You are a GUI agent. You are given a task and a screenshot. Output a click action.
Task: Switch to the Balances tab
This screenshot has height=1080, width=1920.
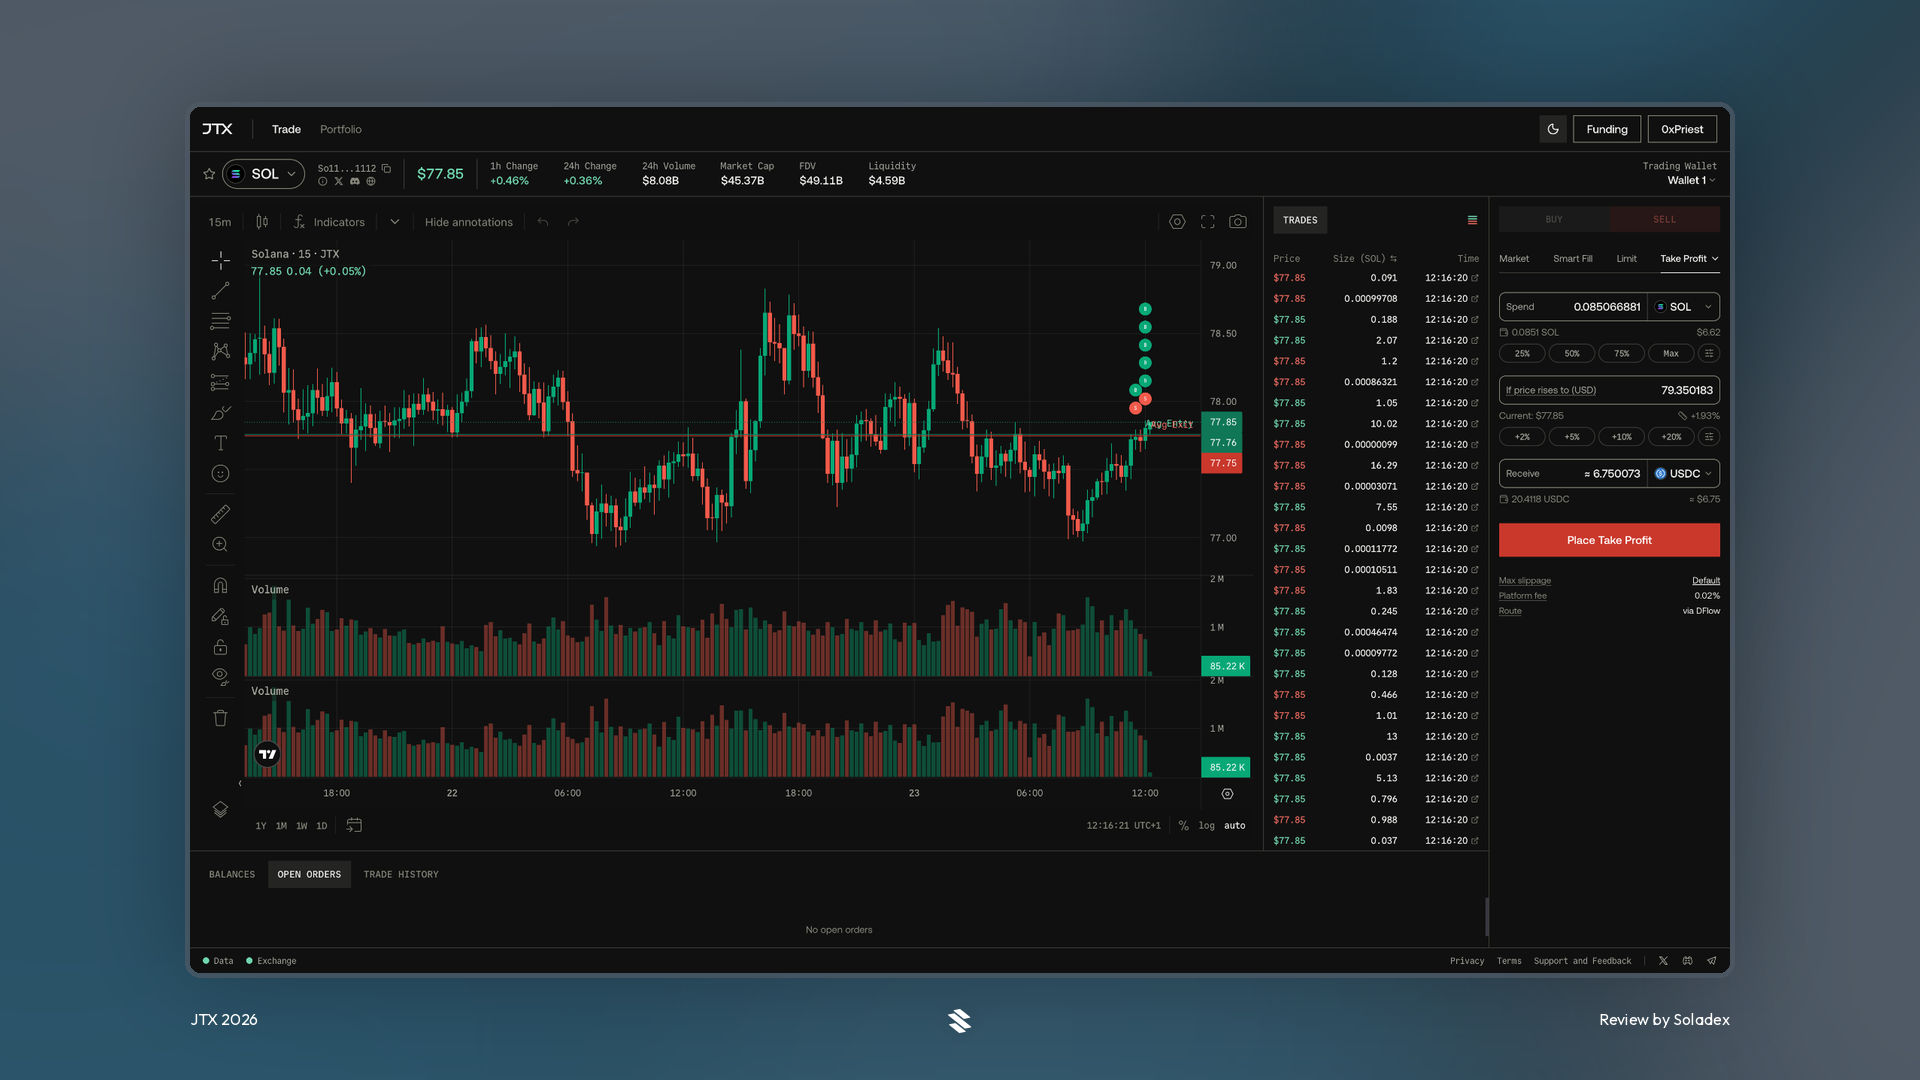pyautogui.click(x=232, y=875)
